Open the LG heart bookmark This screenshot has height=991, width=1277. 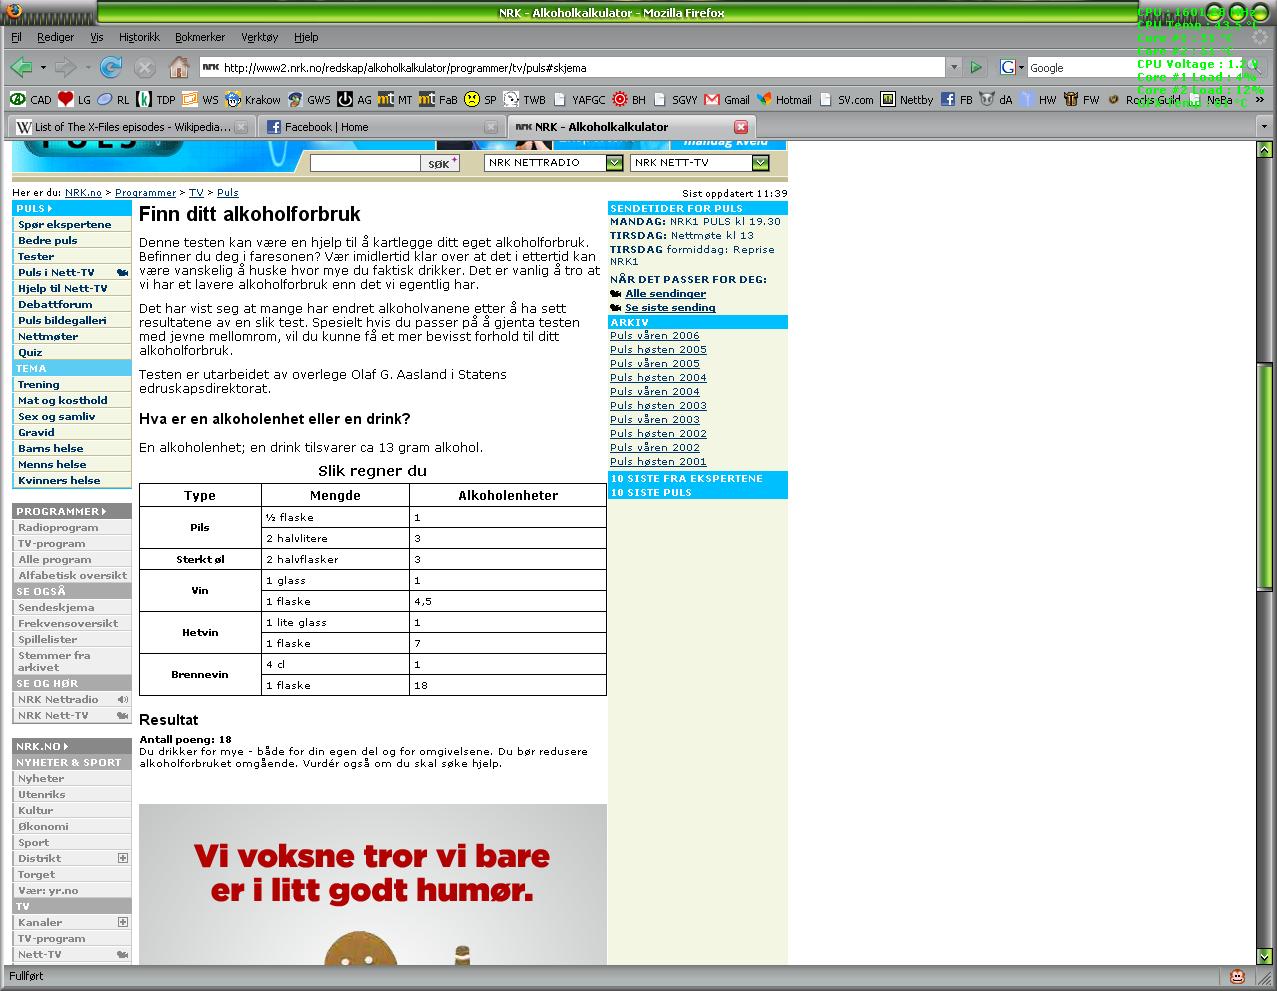pyautogui.click(x=74, y=99)
